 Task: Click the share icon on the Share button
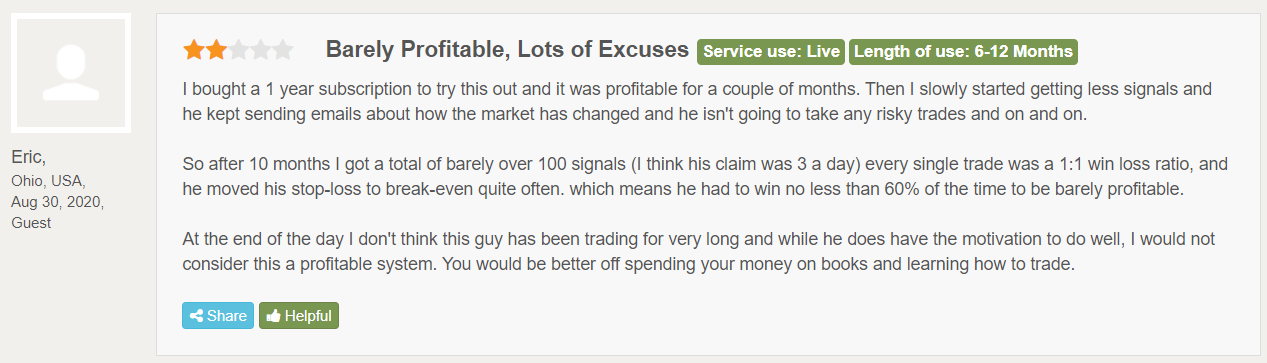tap(197, 316)
